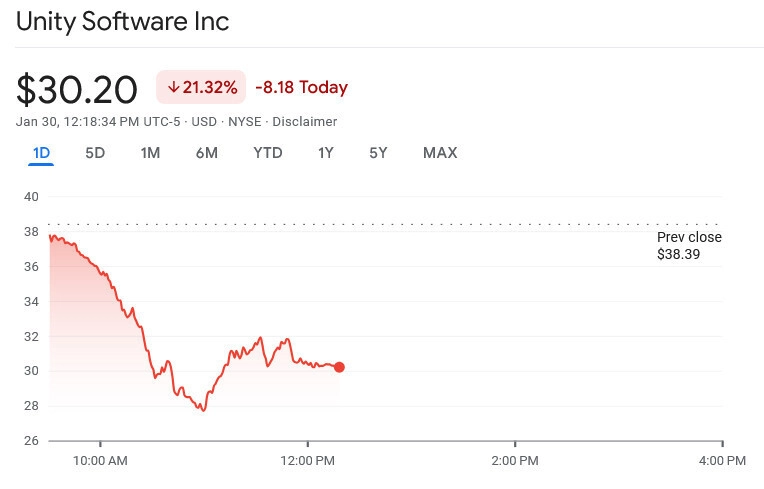This screenshot has width=764, height=489.
Task: Click the chart's lowest dip near 11 AM
Action: point(203,410)
